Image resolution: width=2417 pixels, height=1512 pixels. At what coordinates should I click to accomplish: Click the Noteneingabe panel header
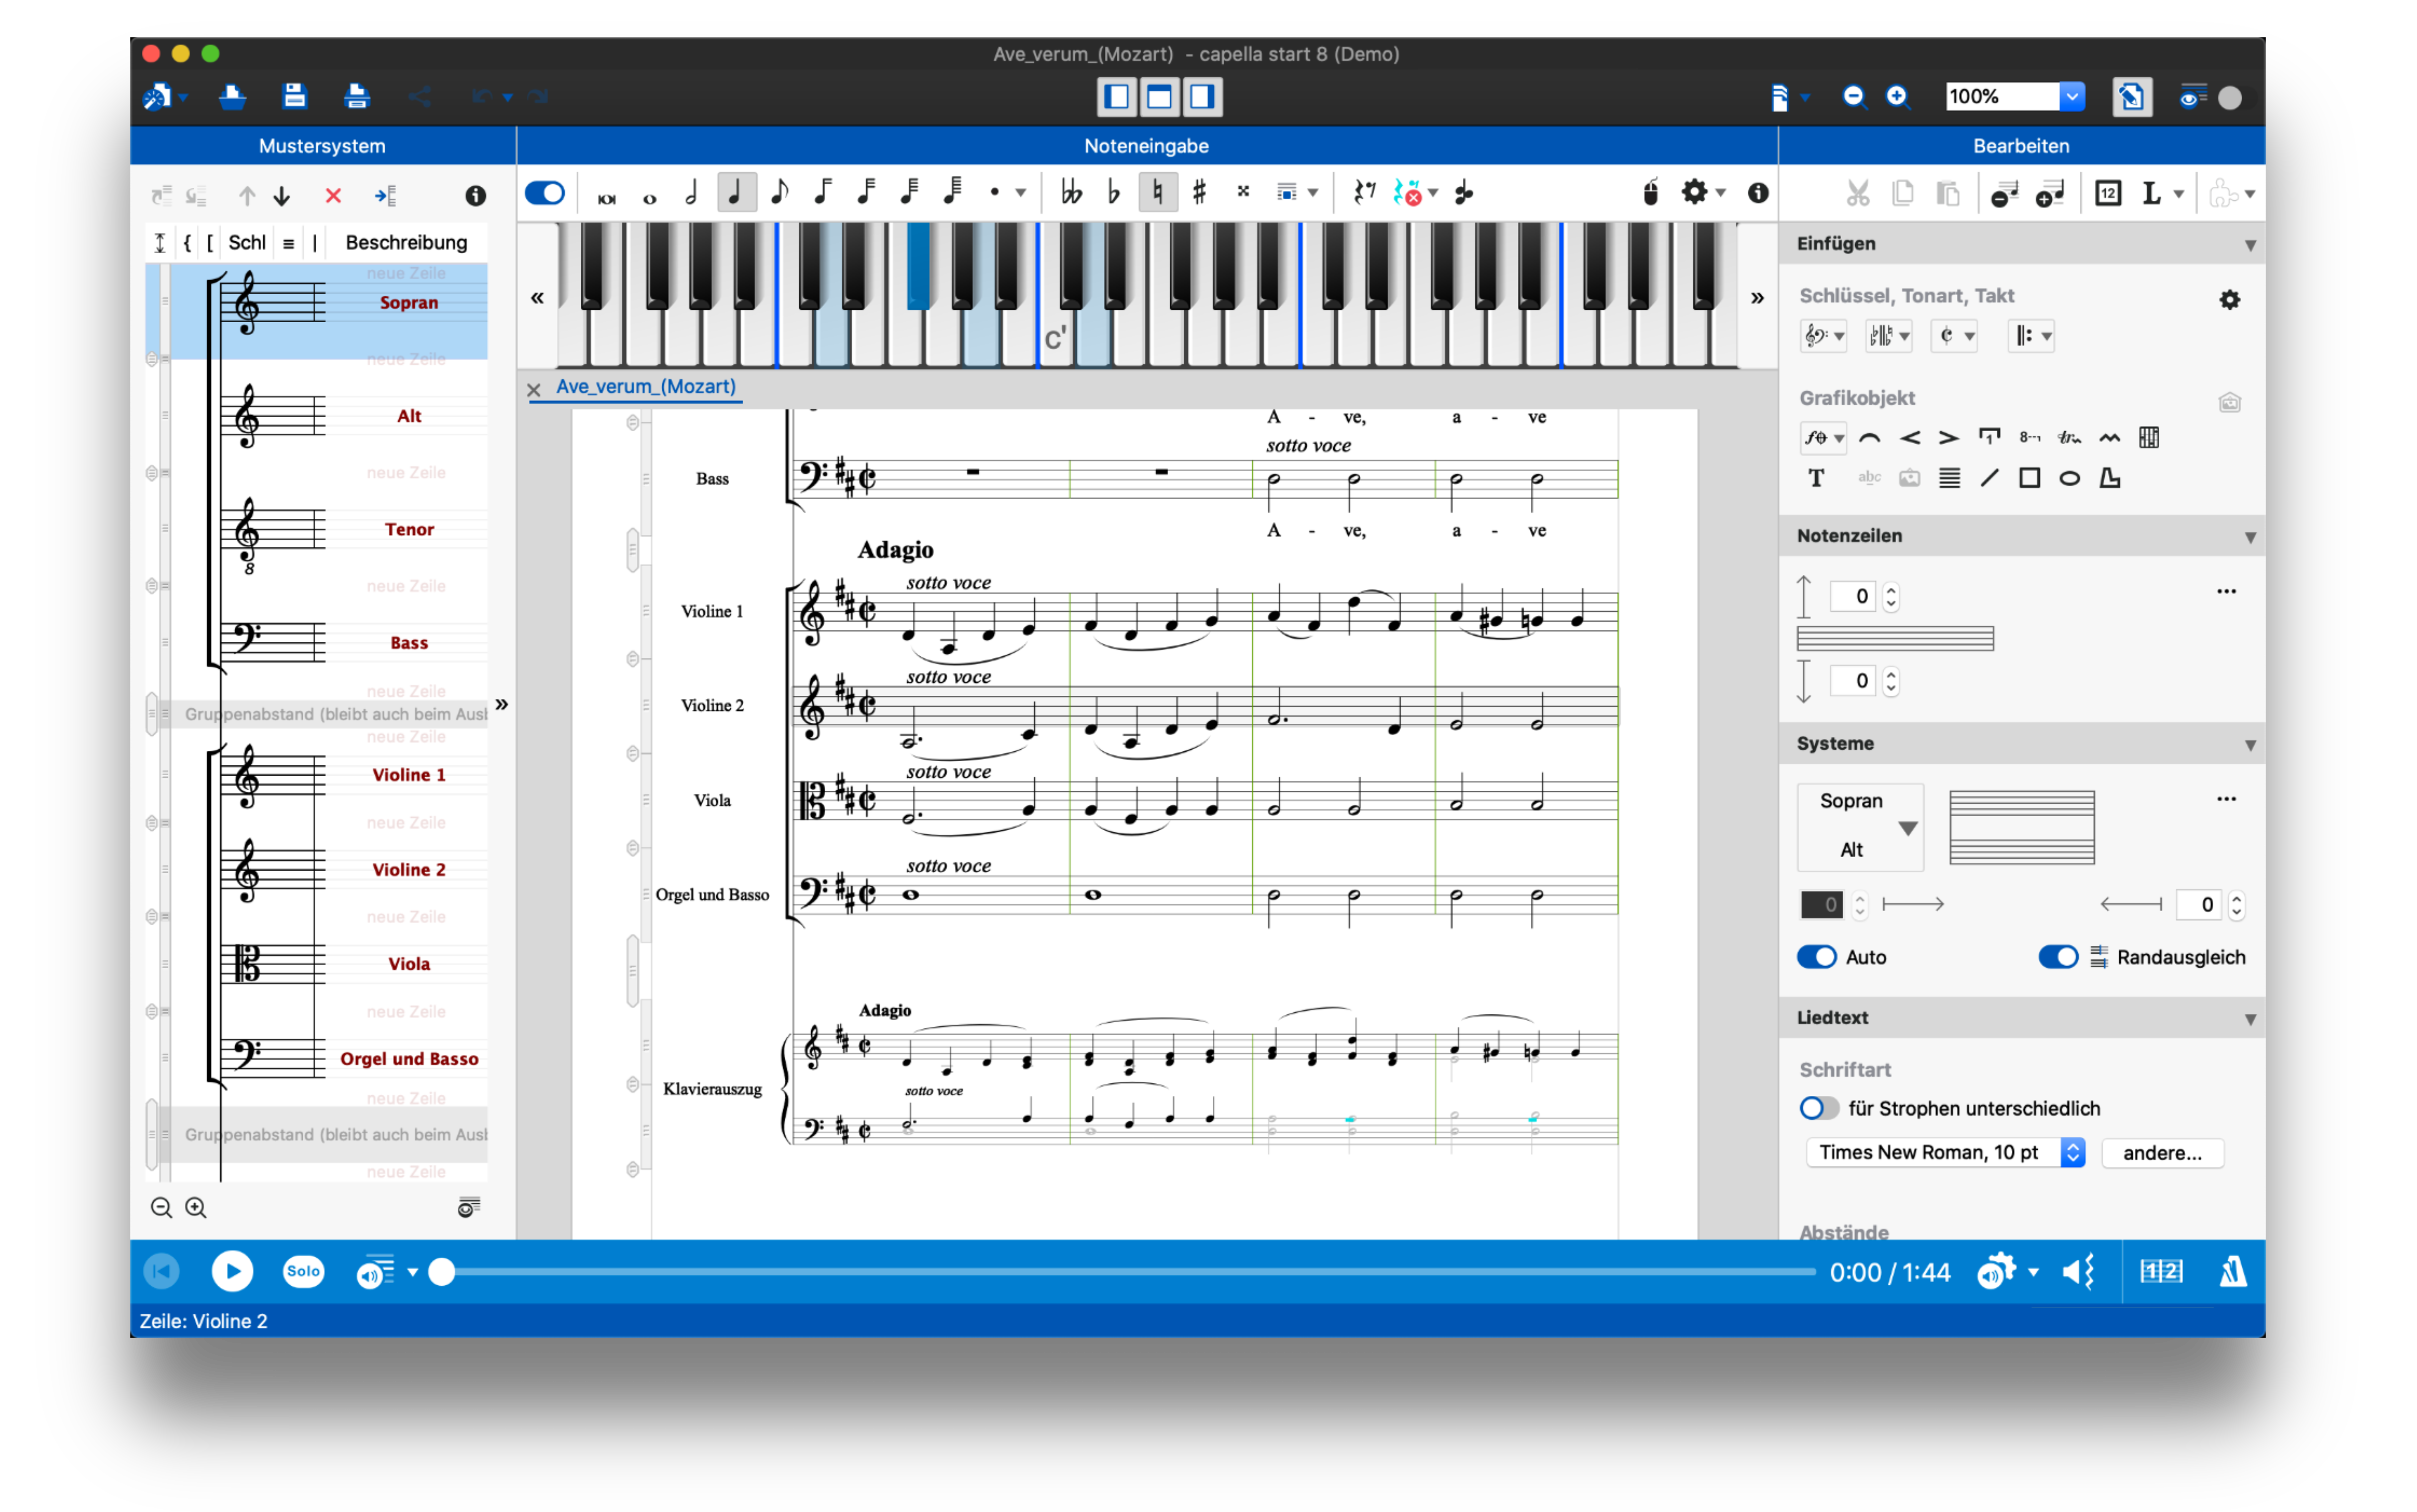click(1146, 146)
